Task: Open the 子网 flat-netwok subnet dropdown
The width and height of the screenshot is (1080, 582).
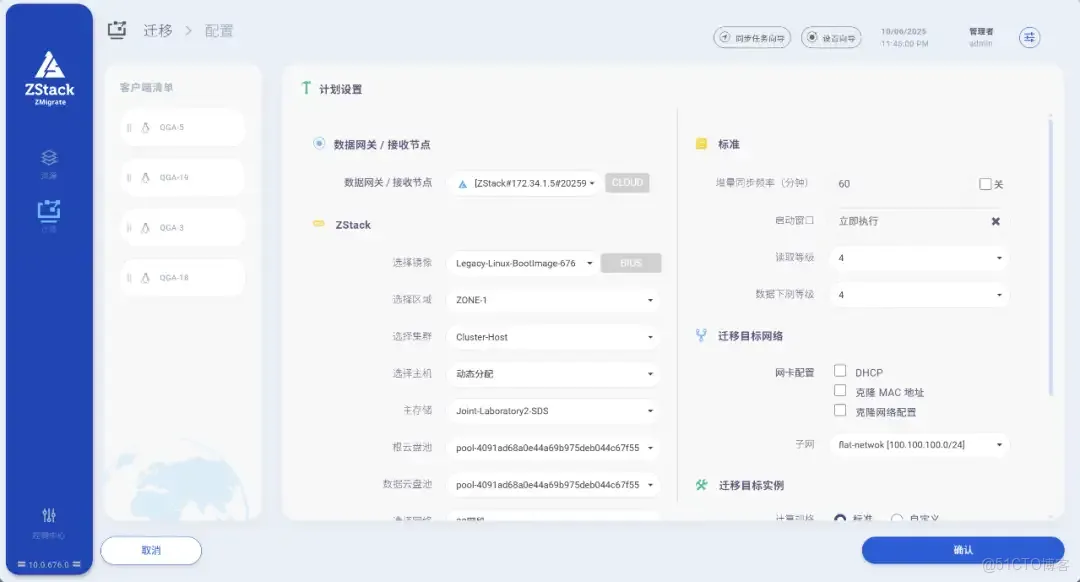Action: click(919, 445)
